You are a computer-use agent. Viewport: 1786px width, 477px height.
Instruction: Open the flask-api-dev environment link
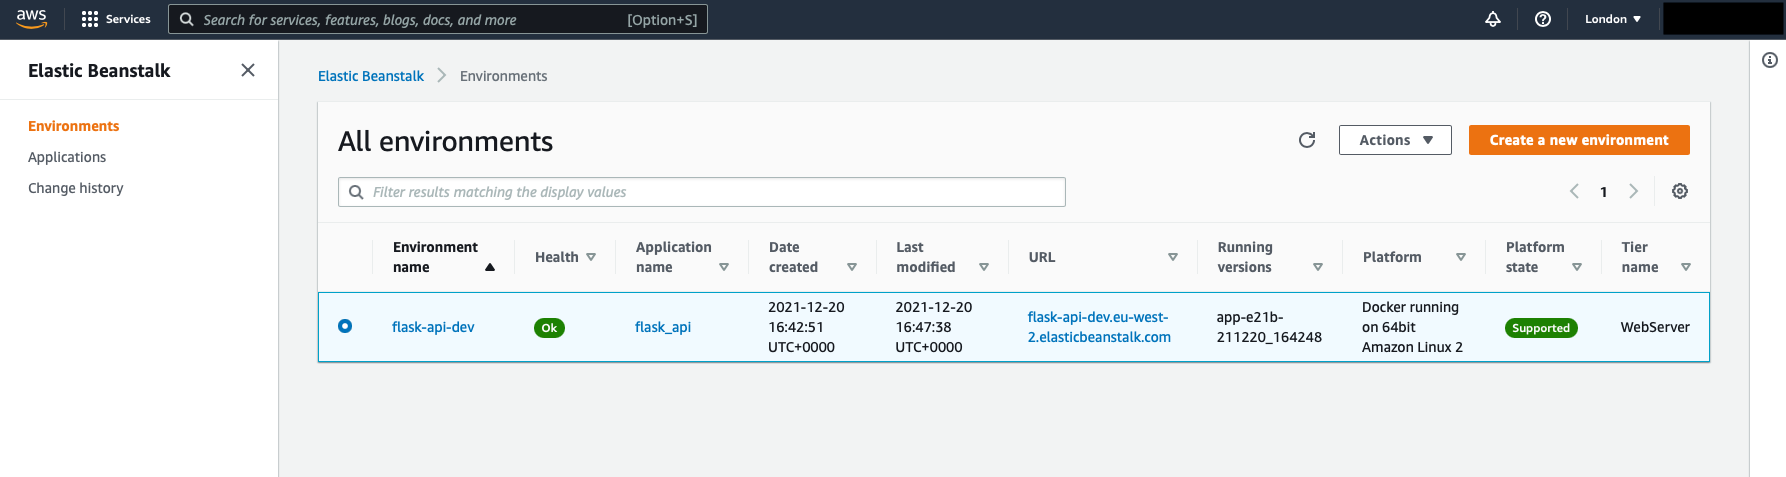tap(433, 327)
